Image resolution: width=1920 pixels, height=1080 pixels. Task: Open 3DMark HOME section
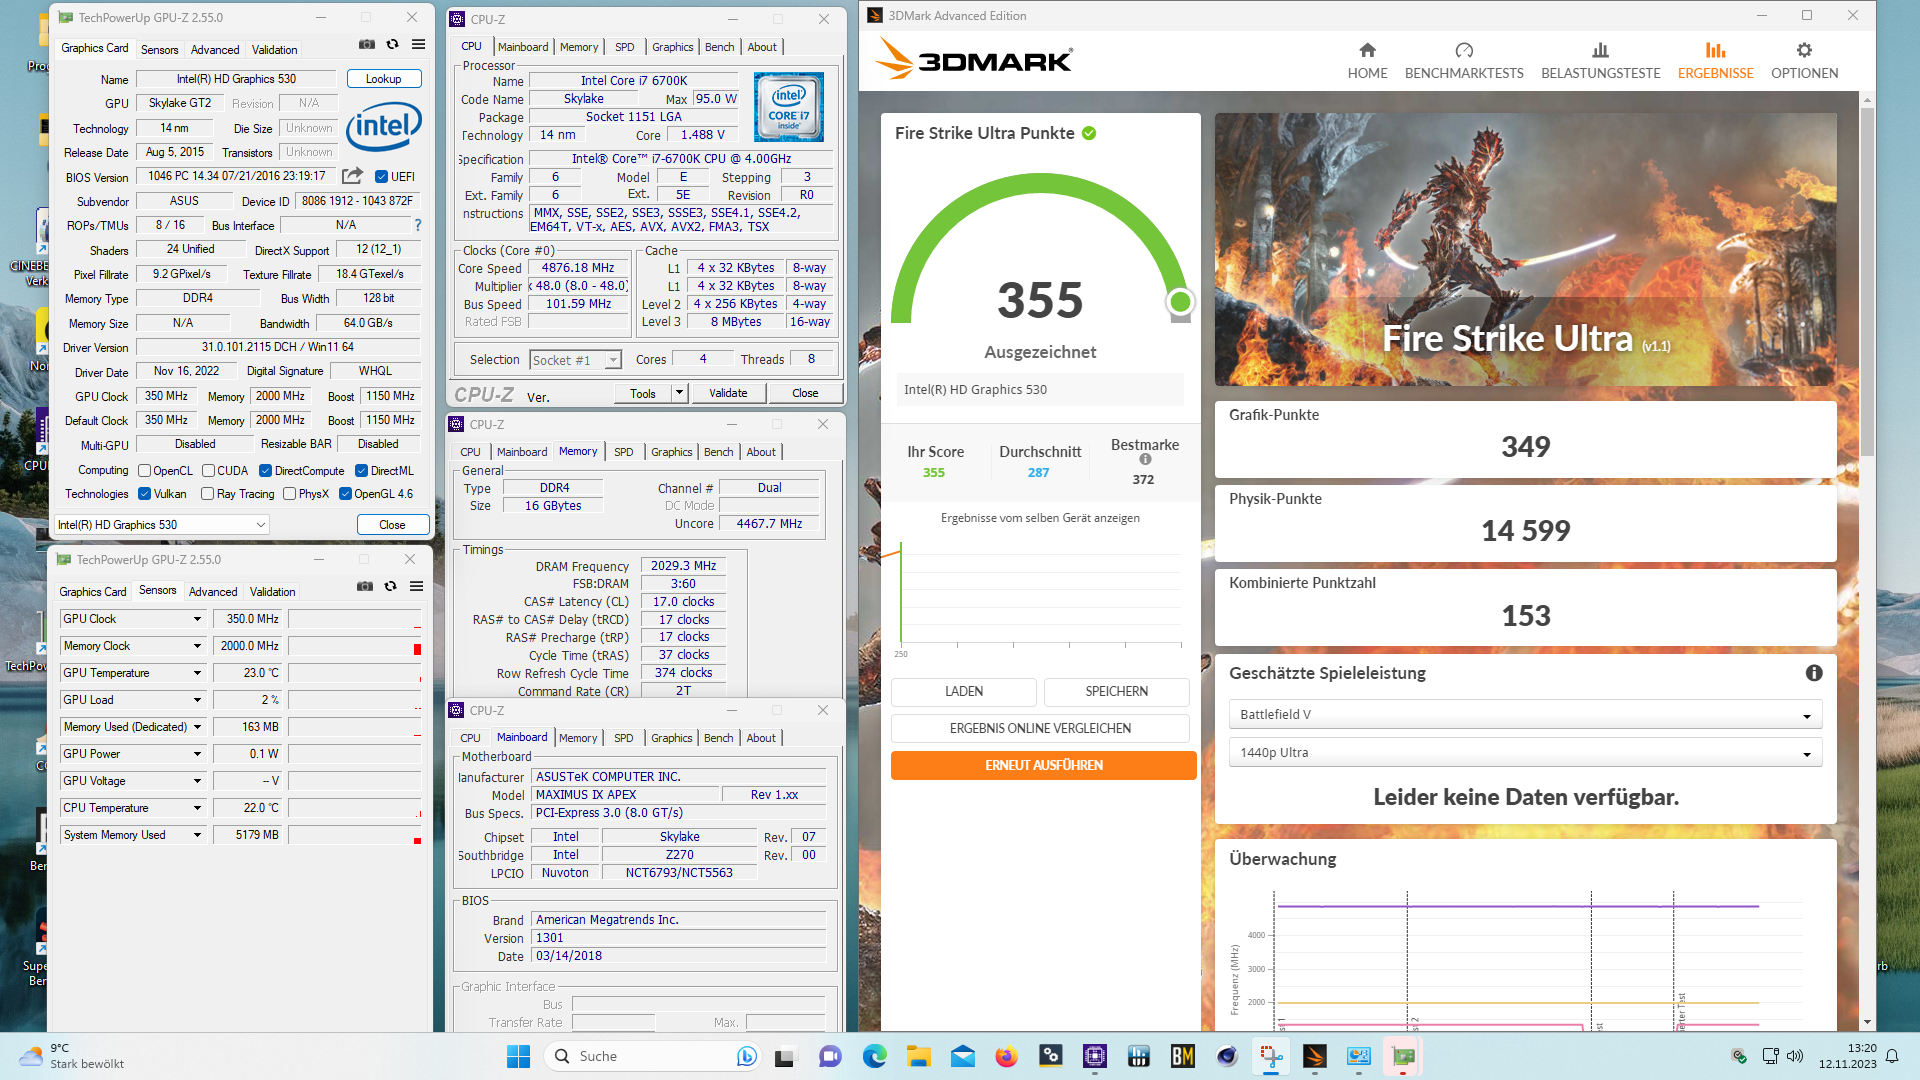(1367, 61)
